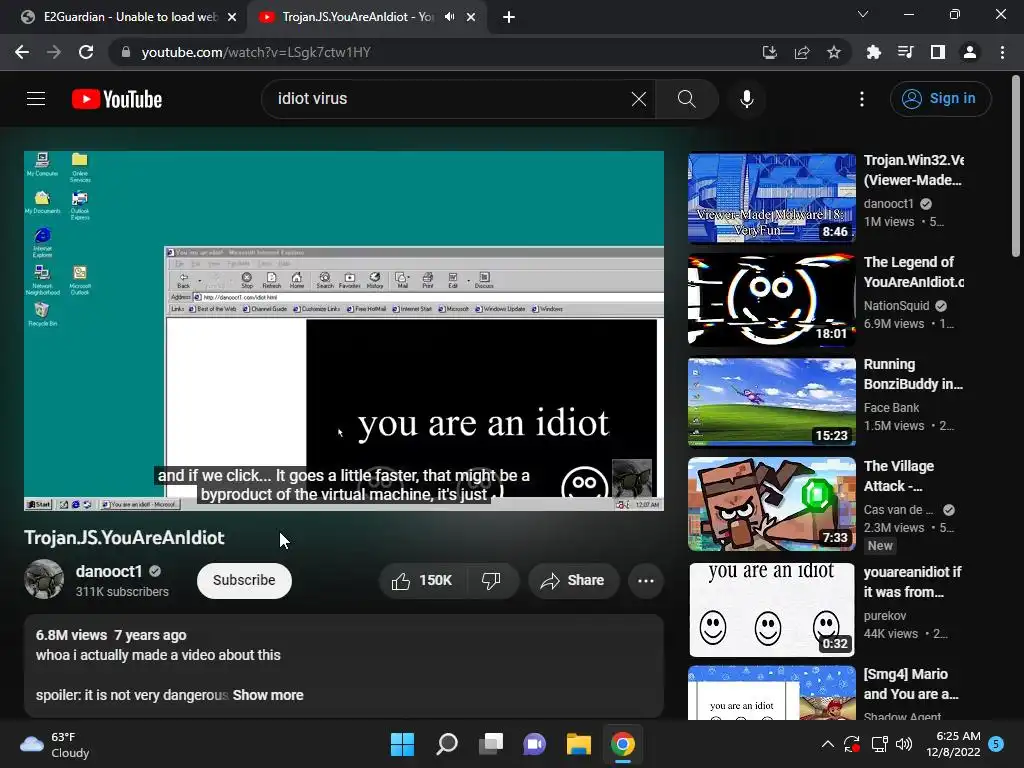Open Windows Start menu
Image resolution: width=1024 pixels, height=768 pixels.
pos(402,744)
